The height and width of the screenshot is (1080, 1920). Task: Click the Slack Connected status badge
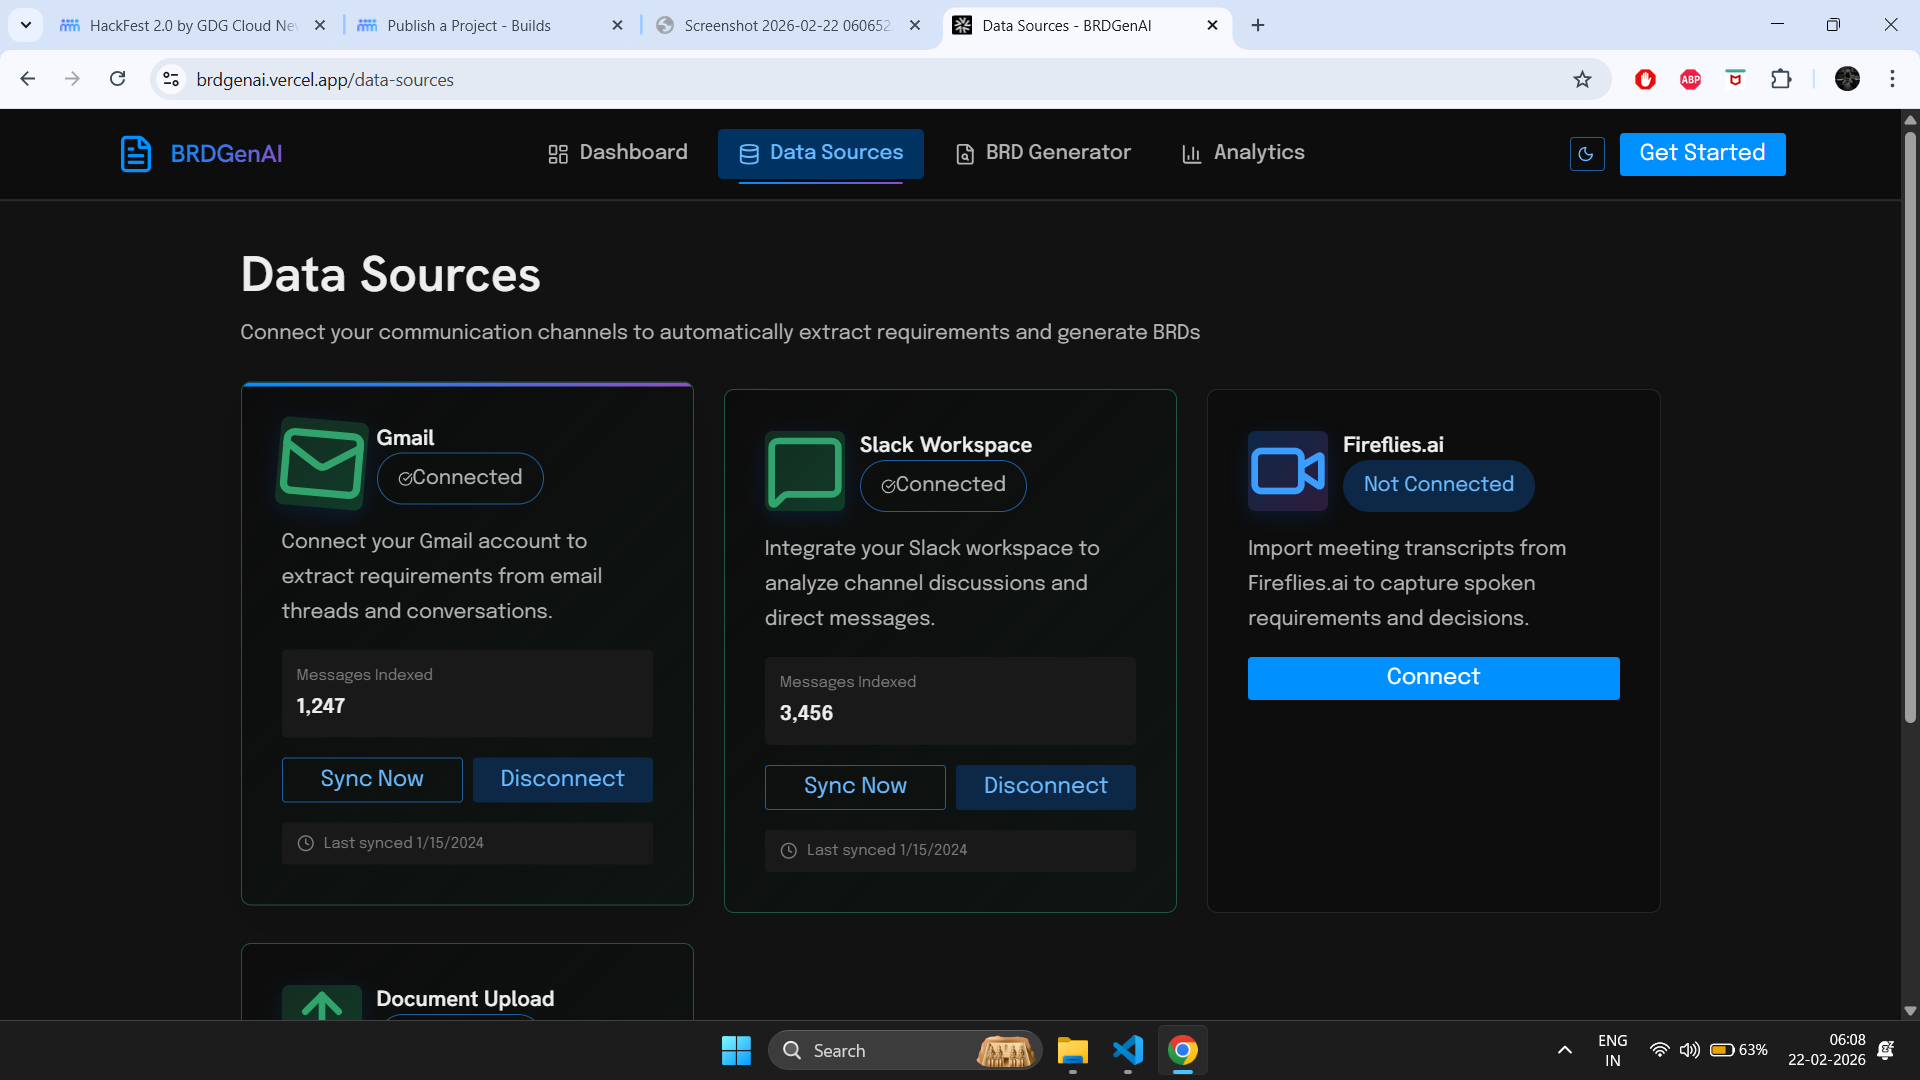pos(943,485)
